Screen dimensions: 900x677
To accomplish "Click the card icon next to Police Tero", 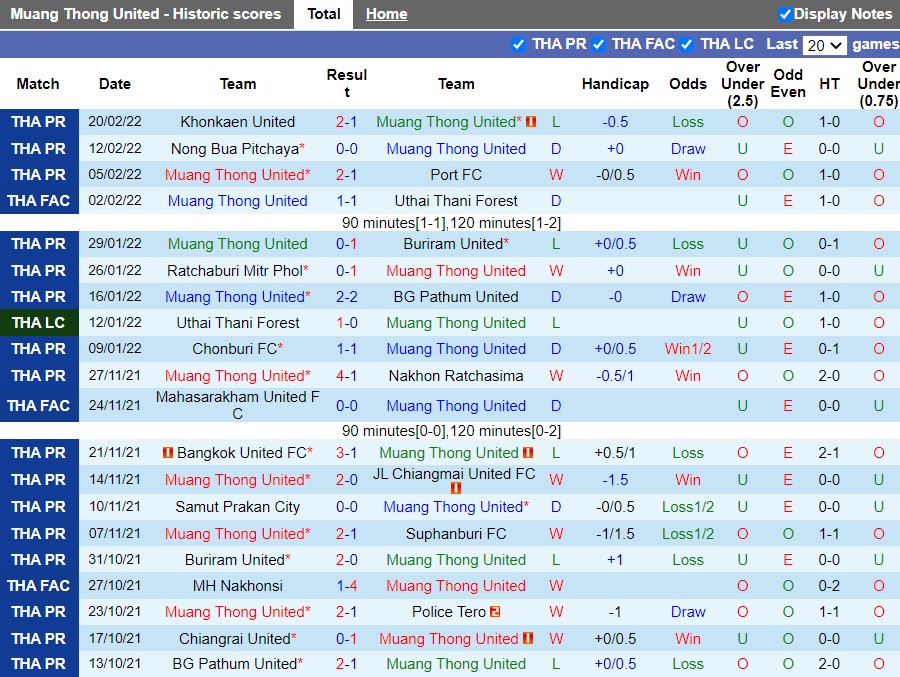I will (495, 611).
